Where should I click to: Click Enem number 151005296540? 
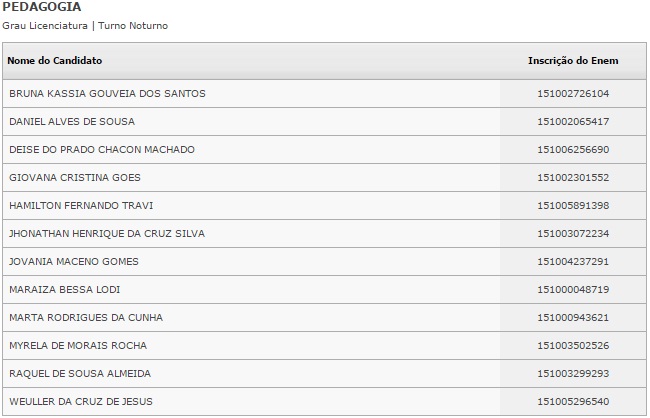pyautogui.click(x=573, y=402)
